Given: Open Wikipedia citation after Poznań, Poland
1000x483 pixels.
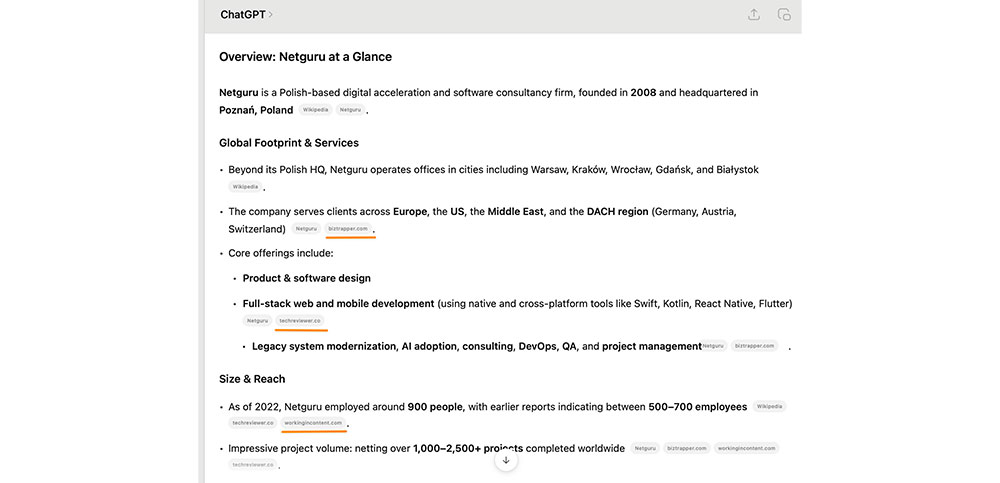Looking at the screenshot, I should [x=315, y=110].
